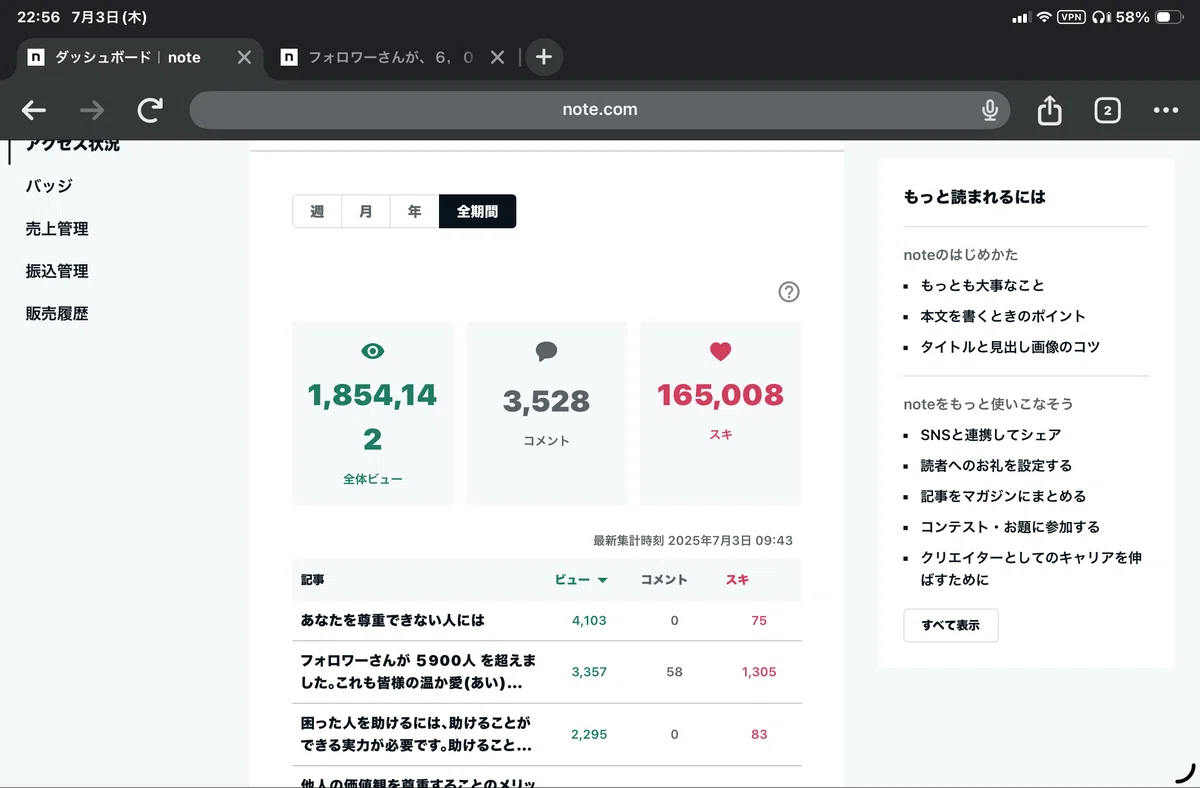This screenshot has height=788, width=1200.
Task: Open the tab switcher showing 2 tabs
Action: (x=1107, y=110)
